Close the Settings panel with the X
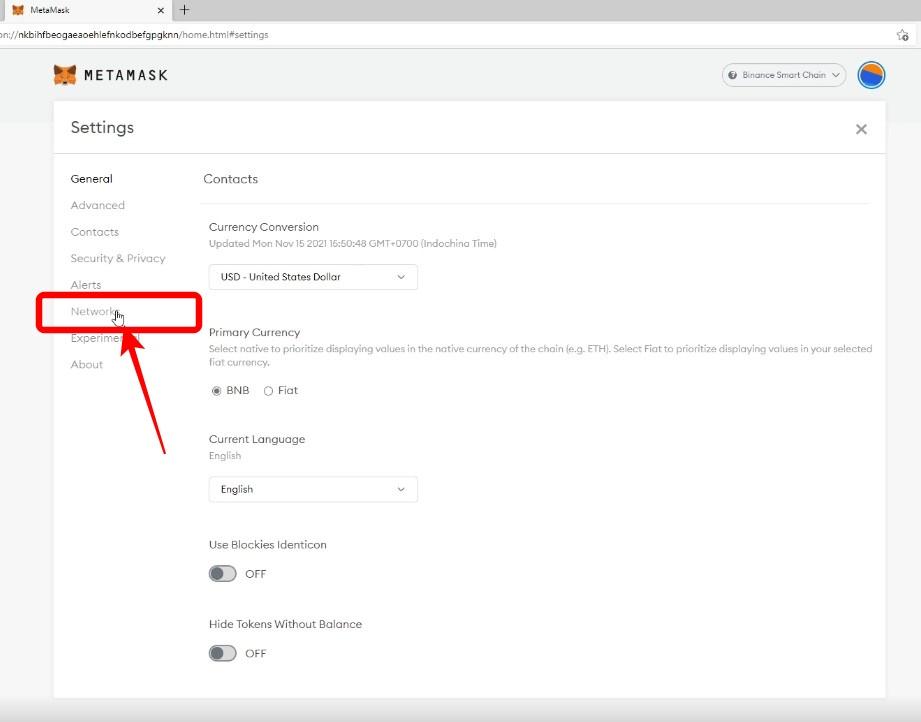The height and width of the screenshot is (722, 921). pyautogui.click(x=861, y=129)
